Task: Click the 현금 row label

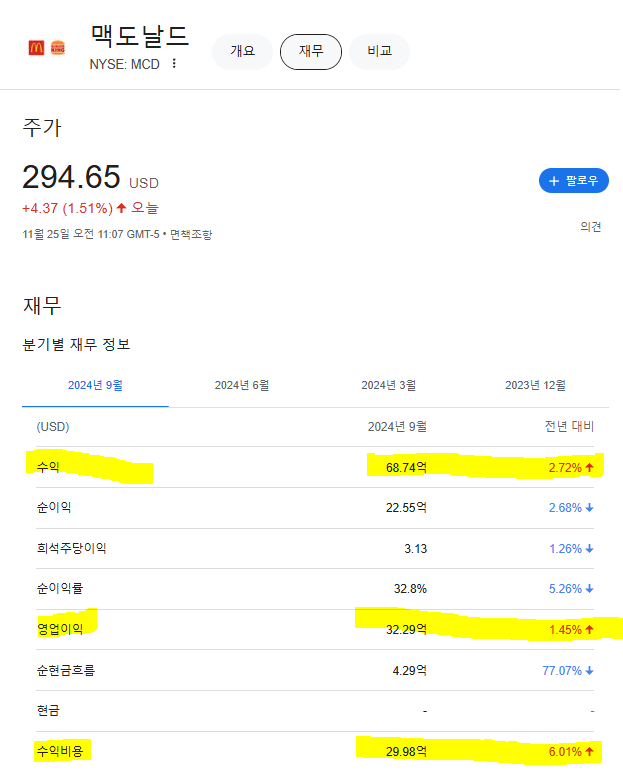Action: [48, 710]
